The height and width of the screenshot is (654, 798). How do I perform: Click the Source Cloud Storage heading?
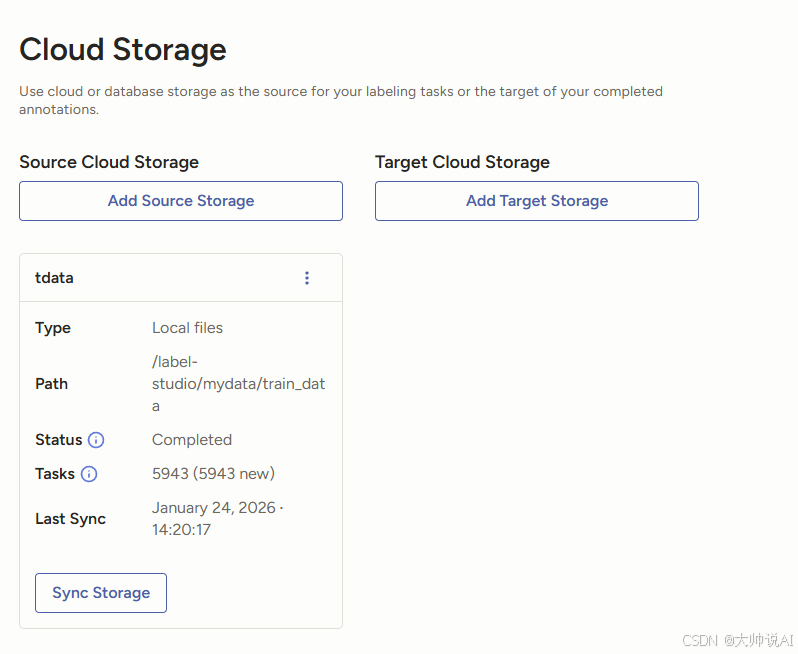pos(109,162)
